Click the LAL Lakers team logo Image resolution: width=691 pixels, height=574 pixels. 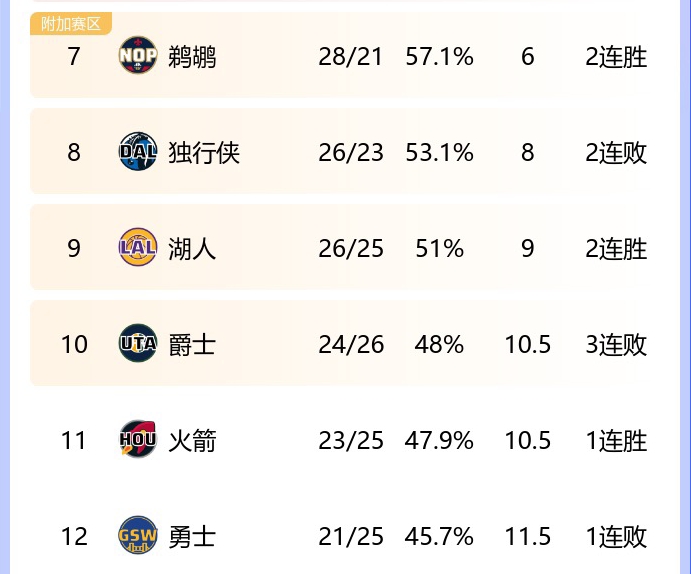pos(138,247)
